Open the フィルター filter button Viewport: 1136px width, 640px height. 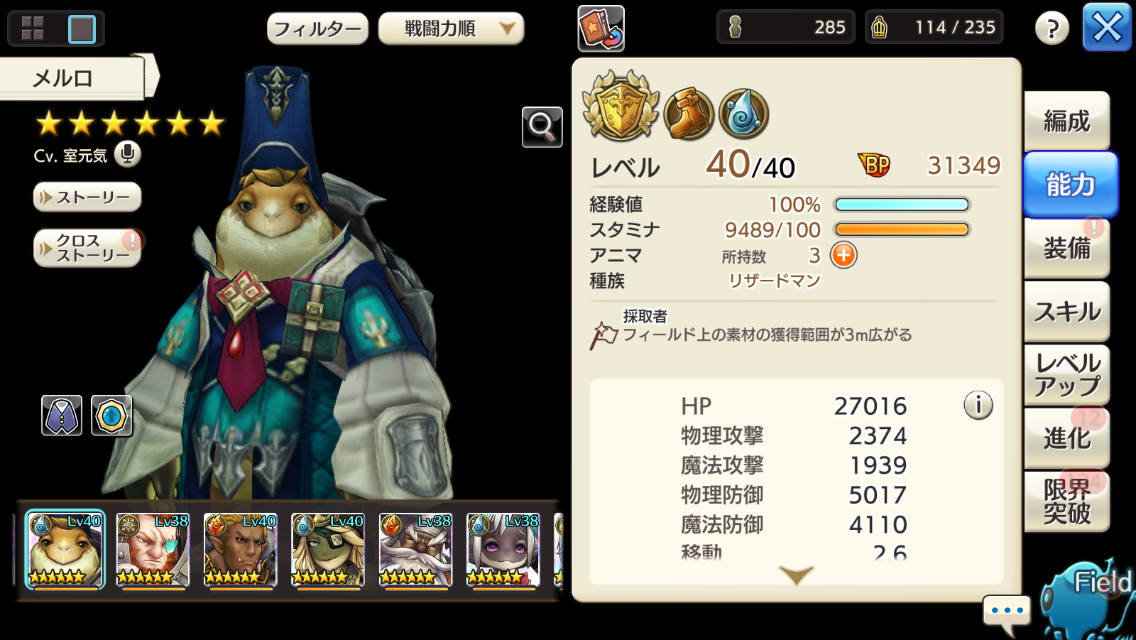(x=317, y=28)
